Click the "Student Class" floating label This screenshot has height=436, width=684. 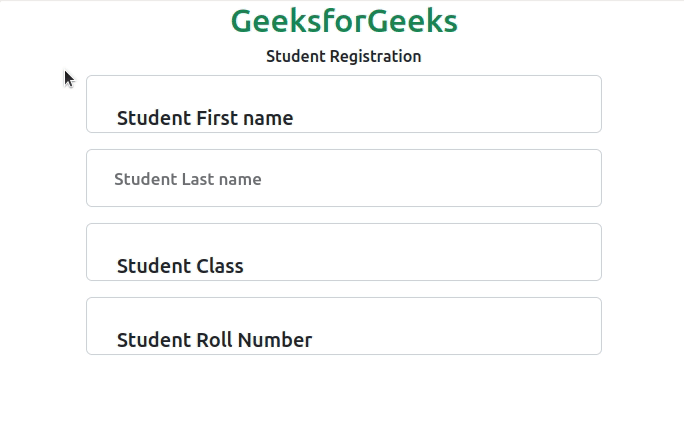tap(180, 266)
